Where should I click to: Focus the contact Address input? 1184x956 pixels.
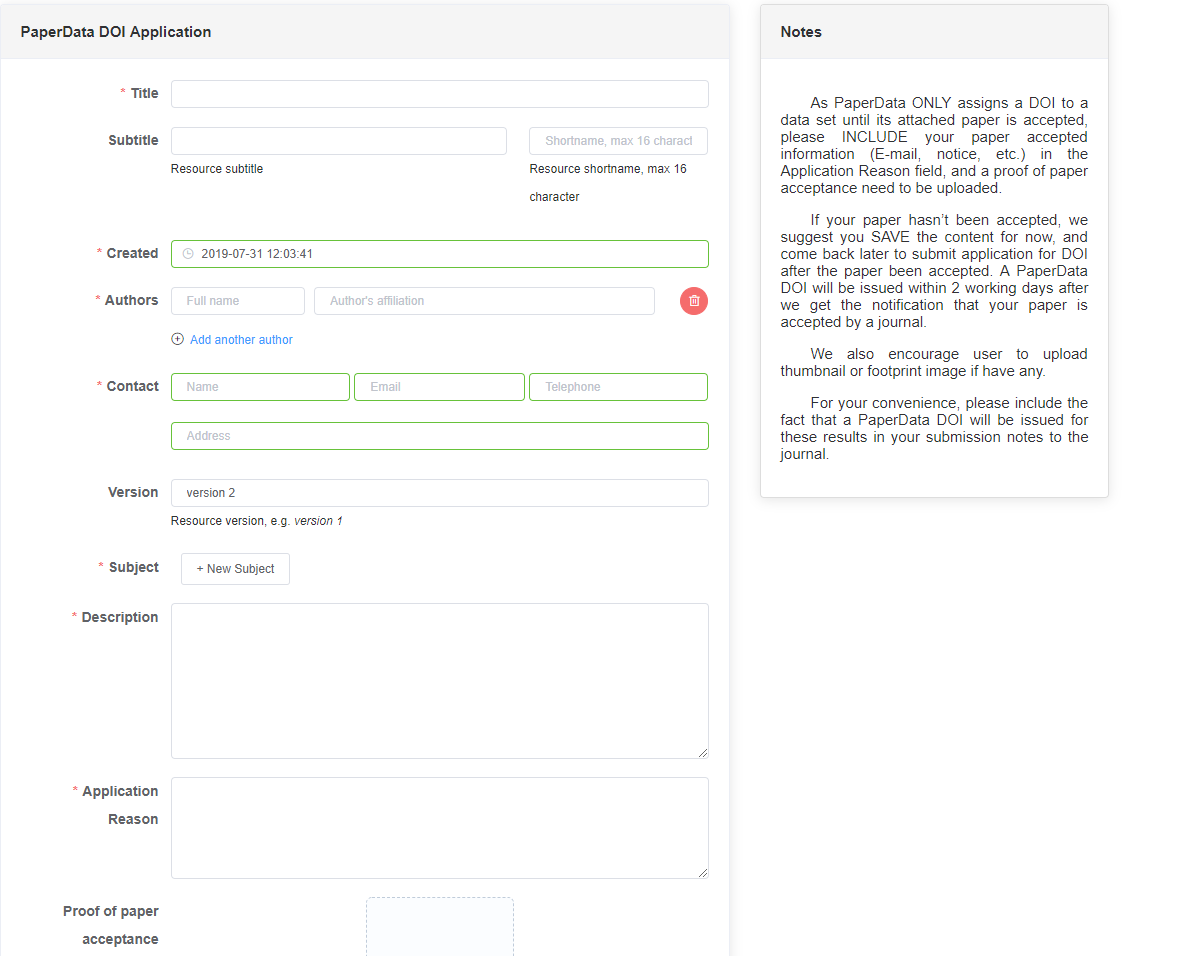(439, 436)
